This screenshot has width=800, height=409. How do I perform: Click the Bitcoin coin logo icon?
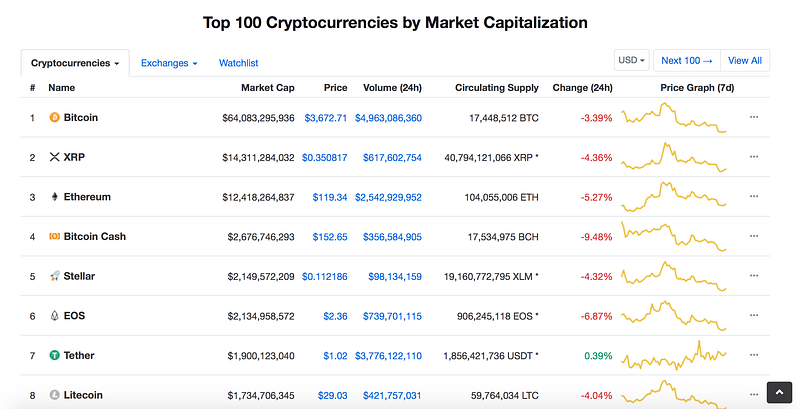(54, 118)
